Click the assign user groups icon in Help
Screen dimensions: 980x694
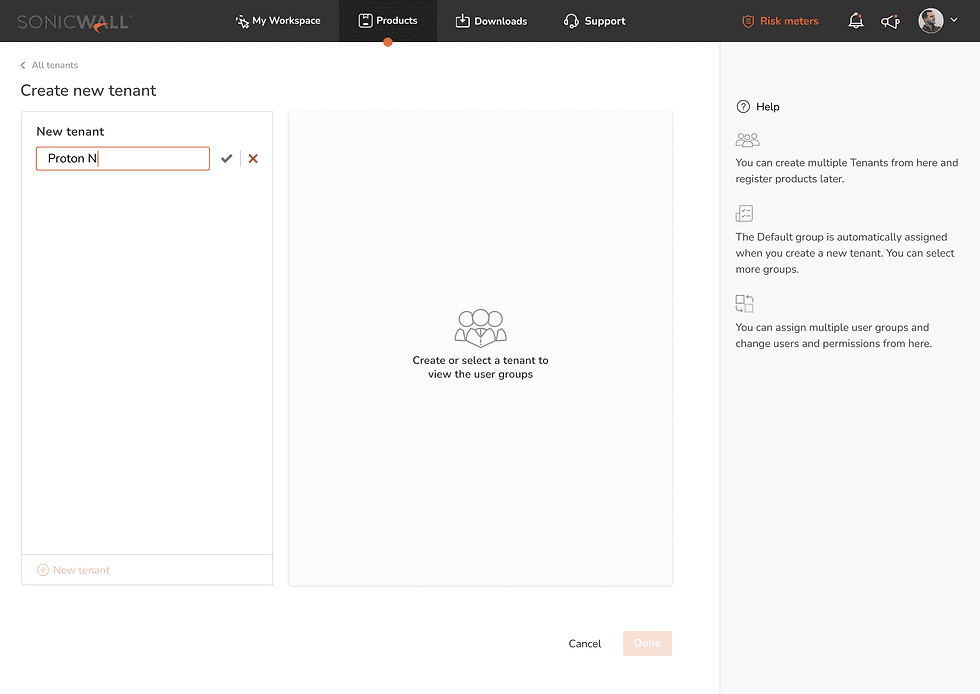(744, 304)
